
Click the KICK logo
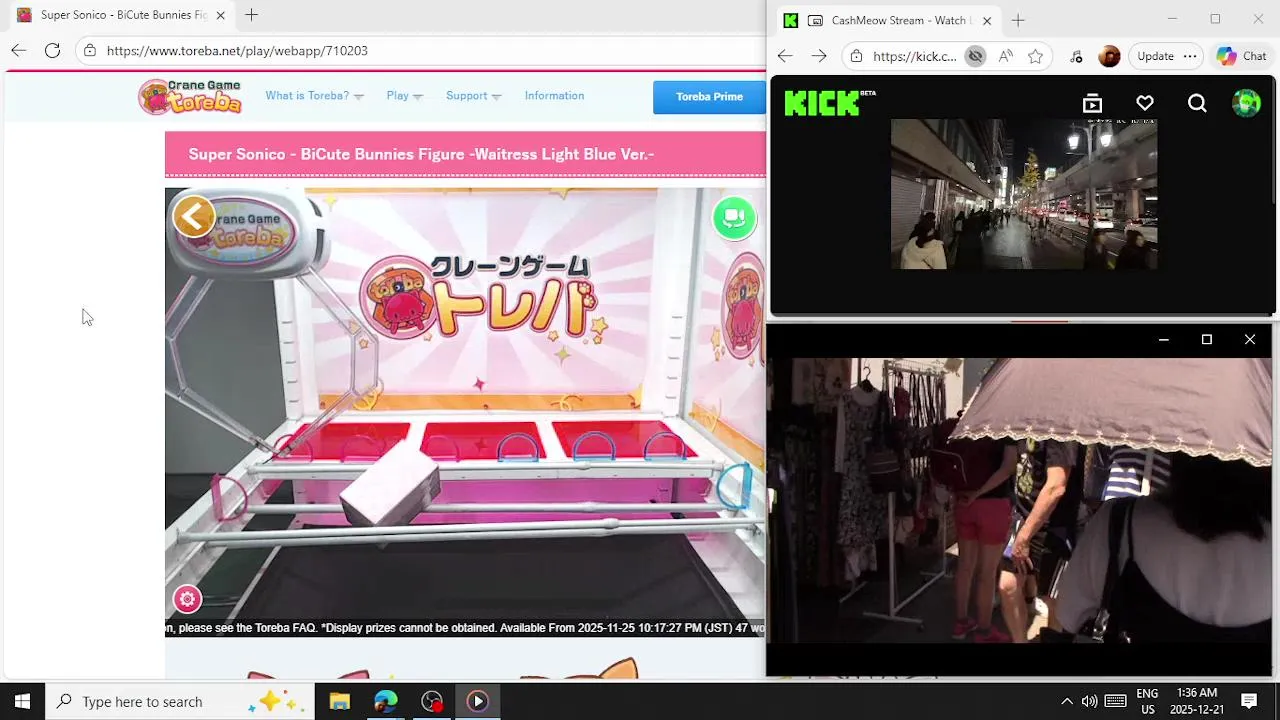[829, 102]
